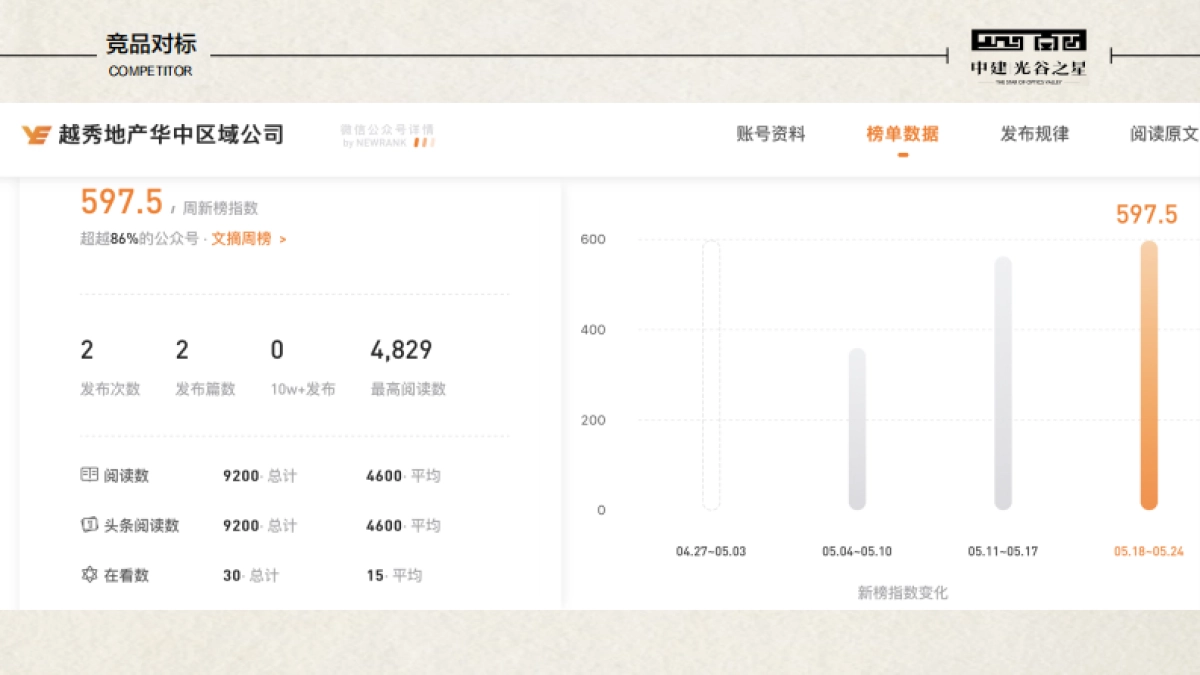The image size is (1200, 675).
Task: Click the 头条阅读数 icon
Action: point(89,525)
